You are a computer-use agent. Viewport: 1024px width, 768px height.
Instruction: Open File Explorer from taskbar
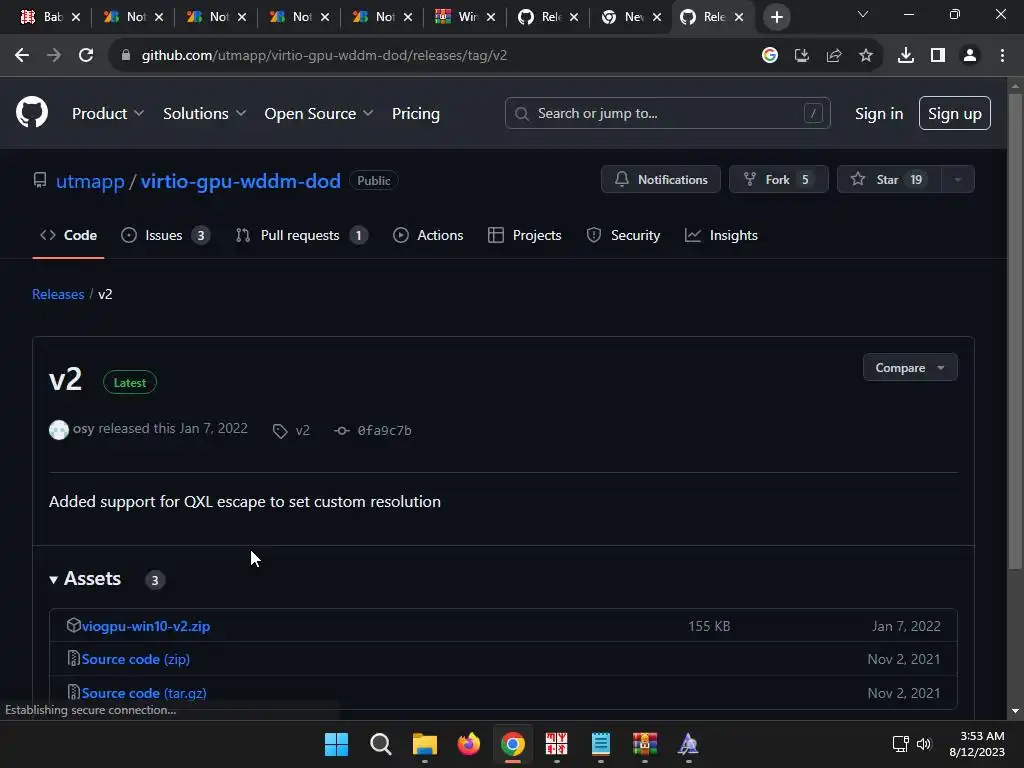coord(424,744)
